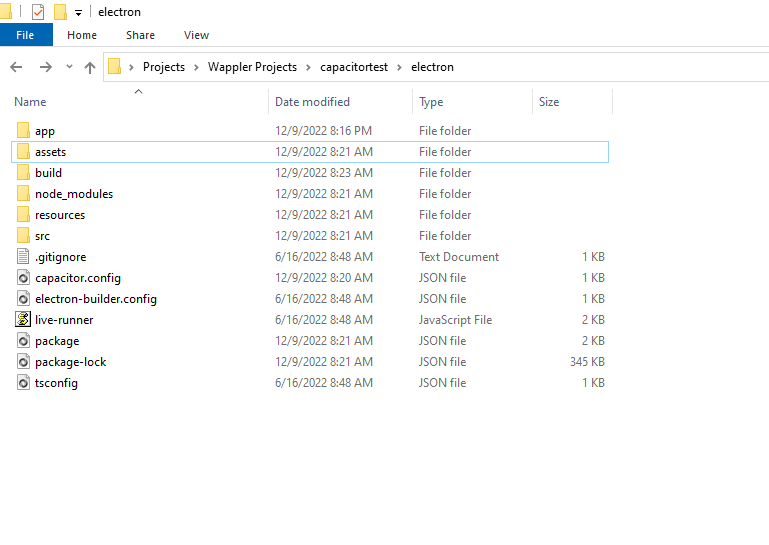Click the New Folder quick access icon
The image size is (769, 545).
pos(60,12)
